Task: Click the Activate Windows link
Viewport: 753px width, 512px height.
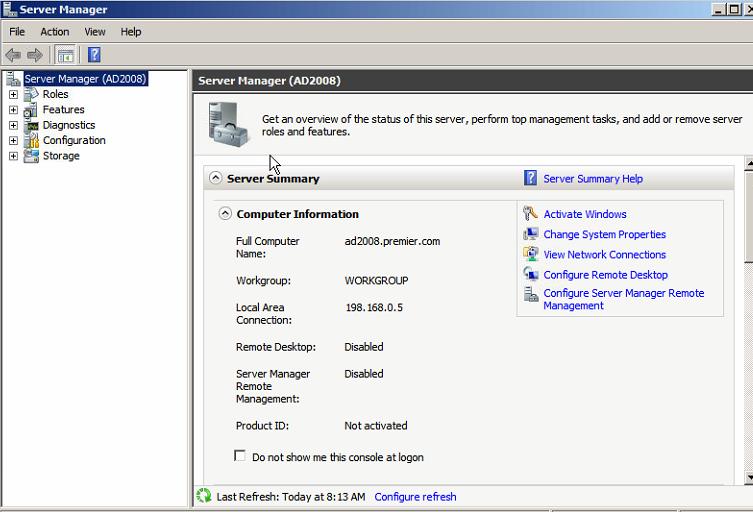Action: pos(585,214)
